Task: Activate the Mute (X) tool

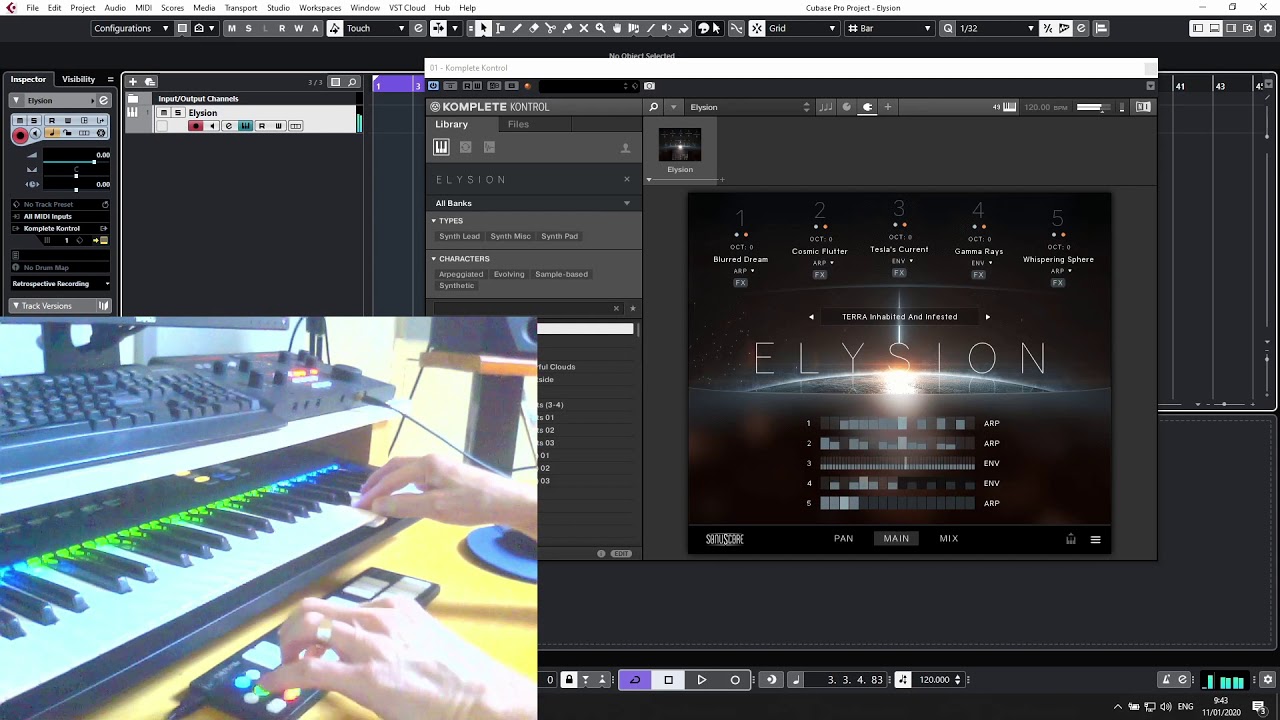Action: [584, 28]
